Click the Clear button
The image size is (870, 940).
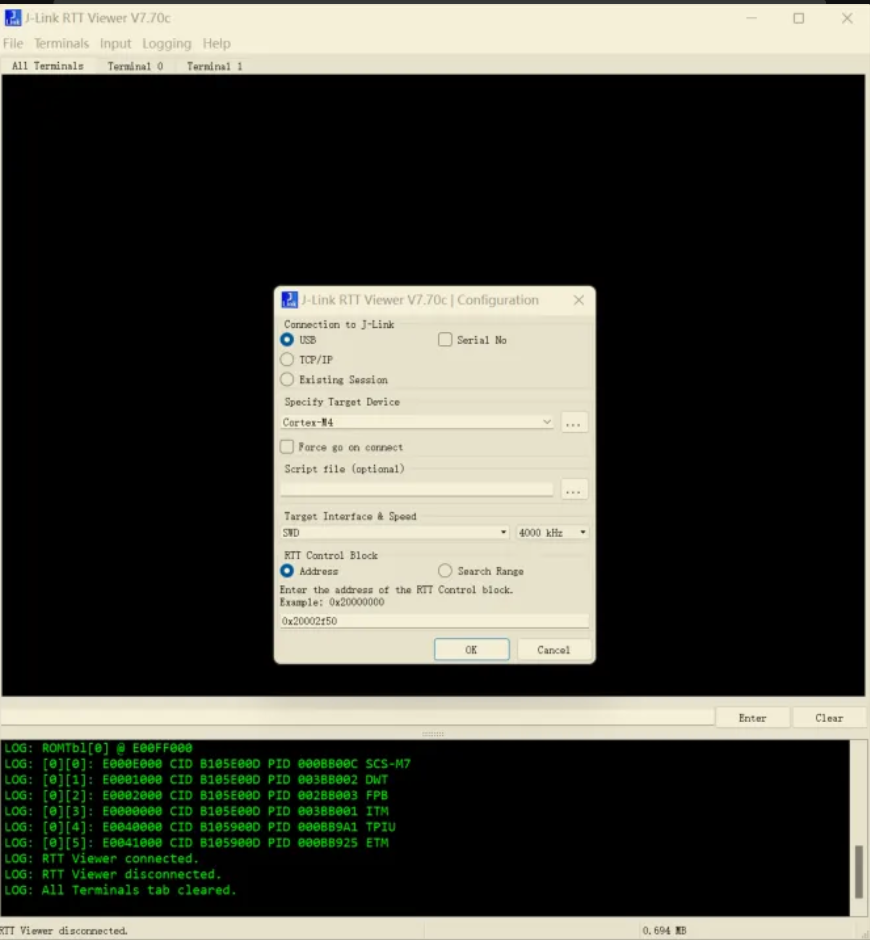click(829, 718)
